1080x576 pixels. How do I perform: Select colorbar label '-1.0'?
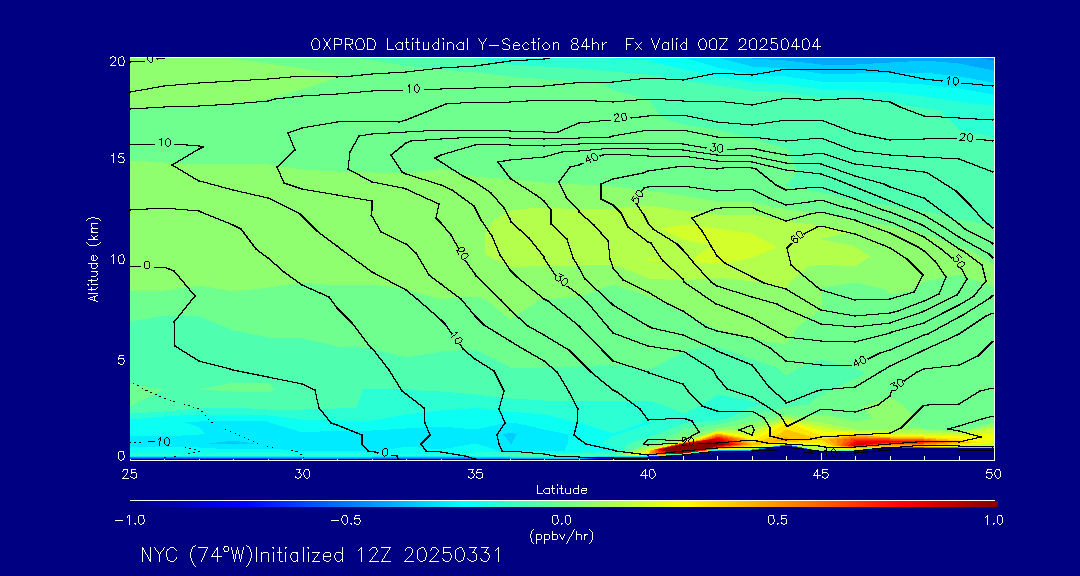click(x=129, y=520)
